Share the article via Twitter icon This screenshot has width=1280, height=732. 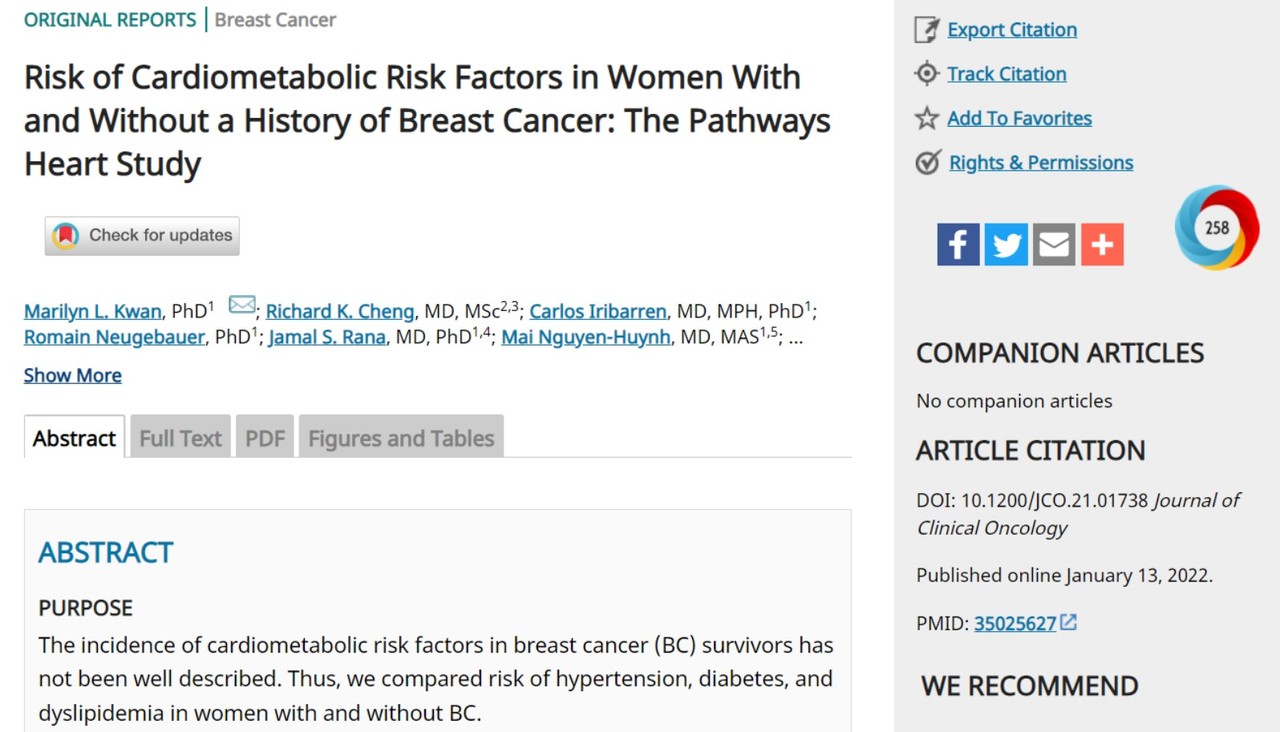pyautogui.click(x=1006, y=244)
